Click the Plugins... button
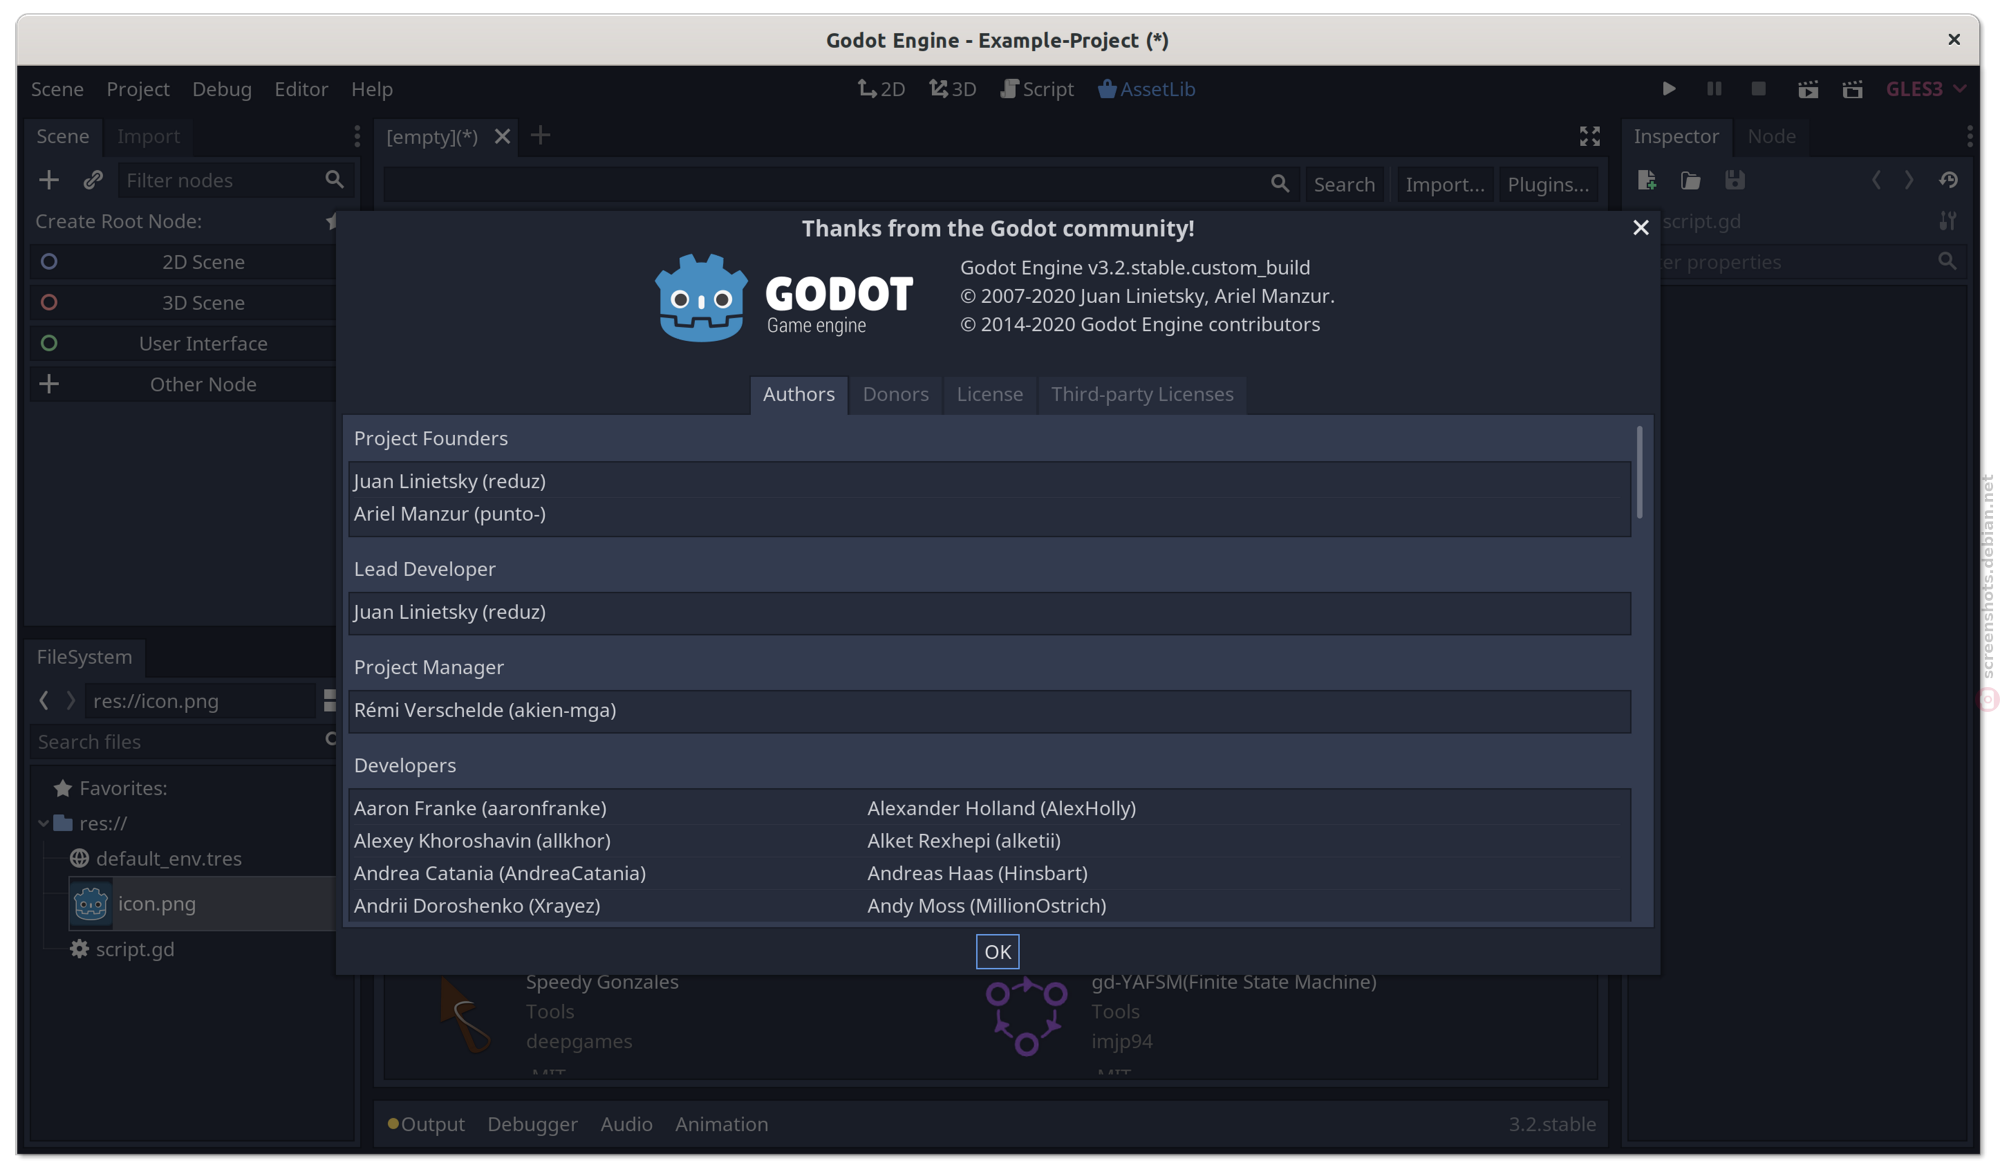 1548,184
